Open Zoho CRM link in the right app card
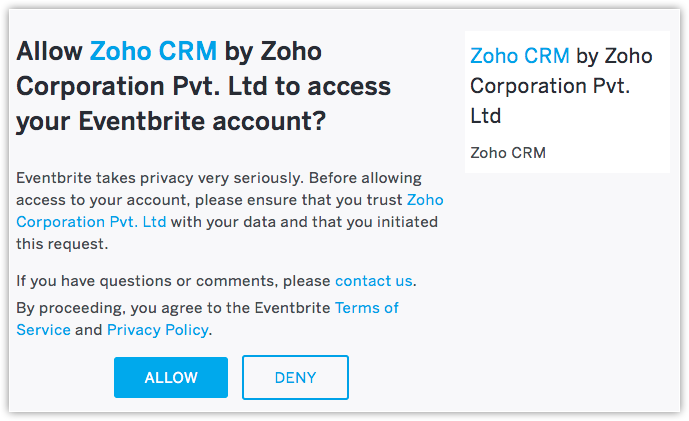The width and height of the screenshot is (689, 421). pyautogui.click(x=519, y=56)
